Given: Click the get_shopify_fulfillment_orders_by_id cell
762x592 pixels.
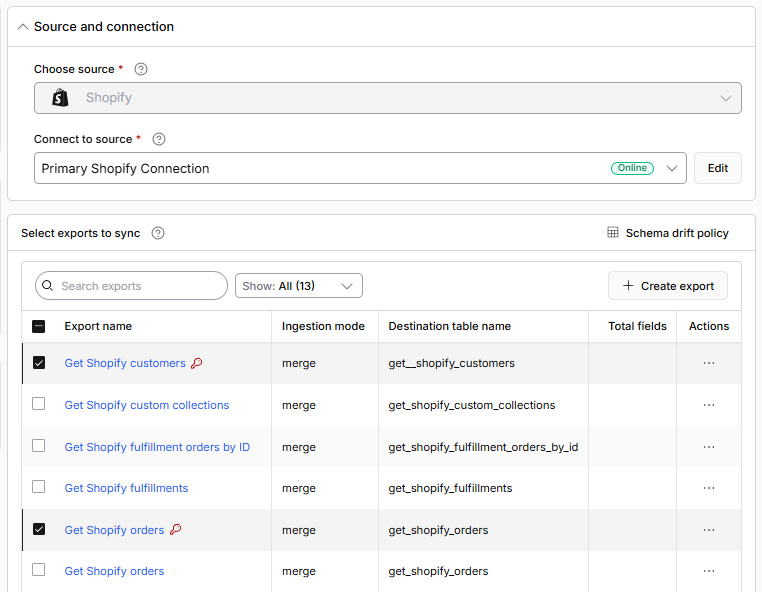Looking at the screenshot, I should tap(483, 447).
